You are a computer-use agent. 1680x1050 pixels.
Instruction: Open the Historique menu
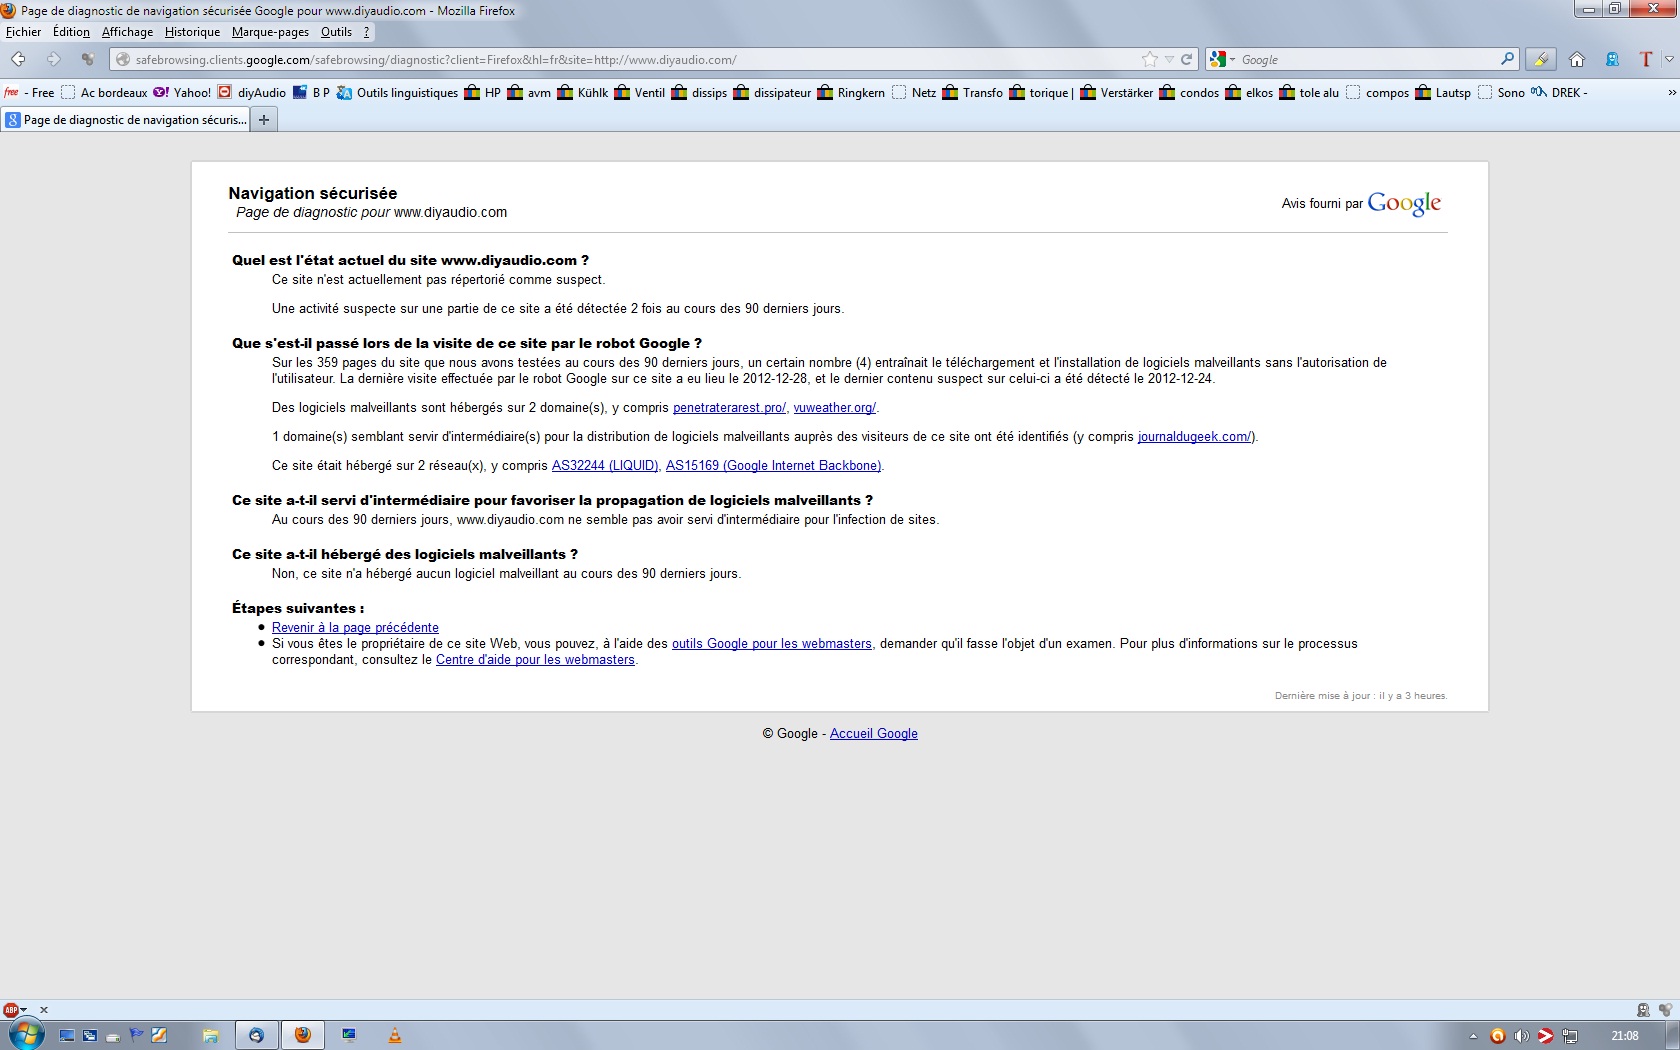click(192, 32)
